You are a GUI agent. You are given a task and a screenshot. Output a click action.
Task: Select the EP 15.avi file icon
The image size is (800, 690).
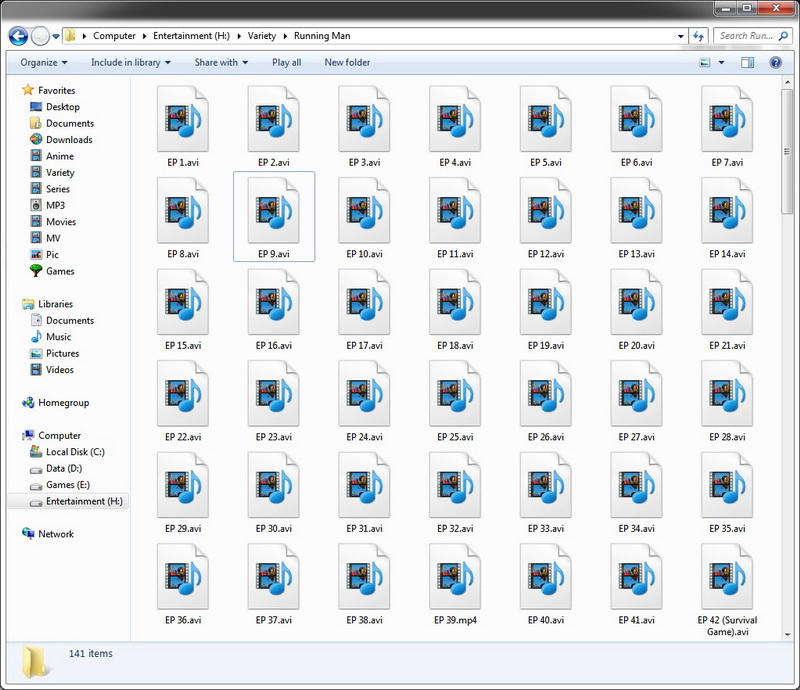tap(183, 302)
